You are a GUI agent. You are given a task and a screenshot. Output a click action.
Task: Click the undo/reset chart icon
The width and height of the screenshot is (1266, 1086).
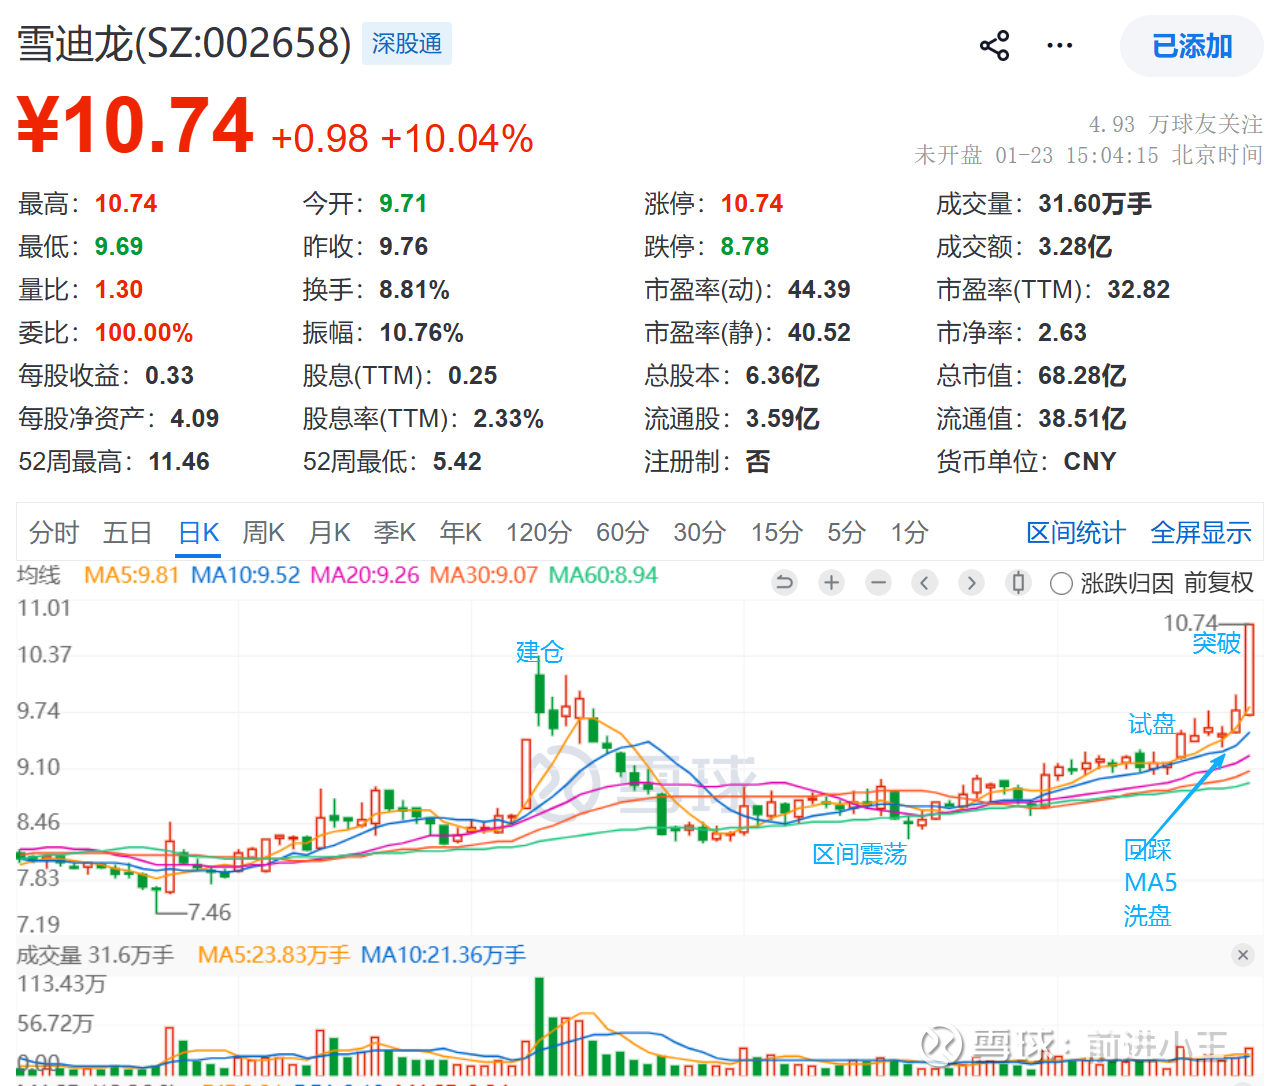tap(785, 582)
